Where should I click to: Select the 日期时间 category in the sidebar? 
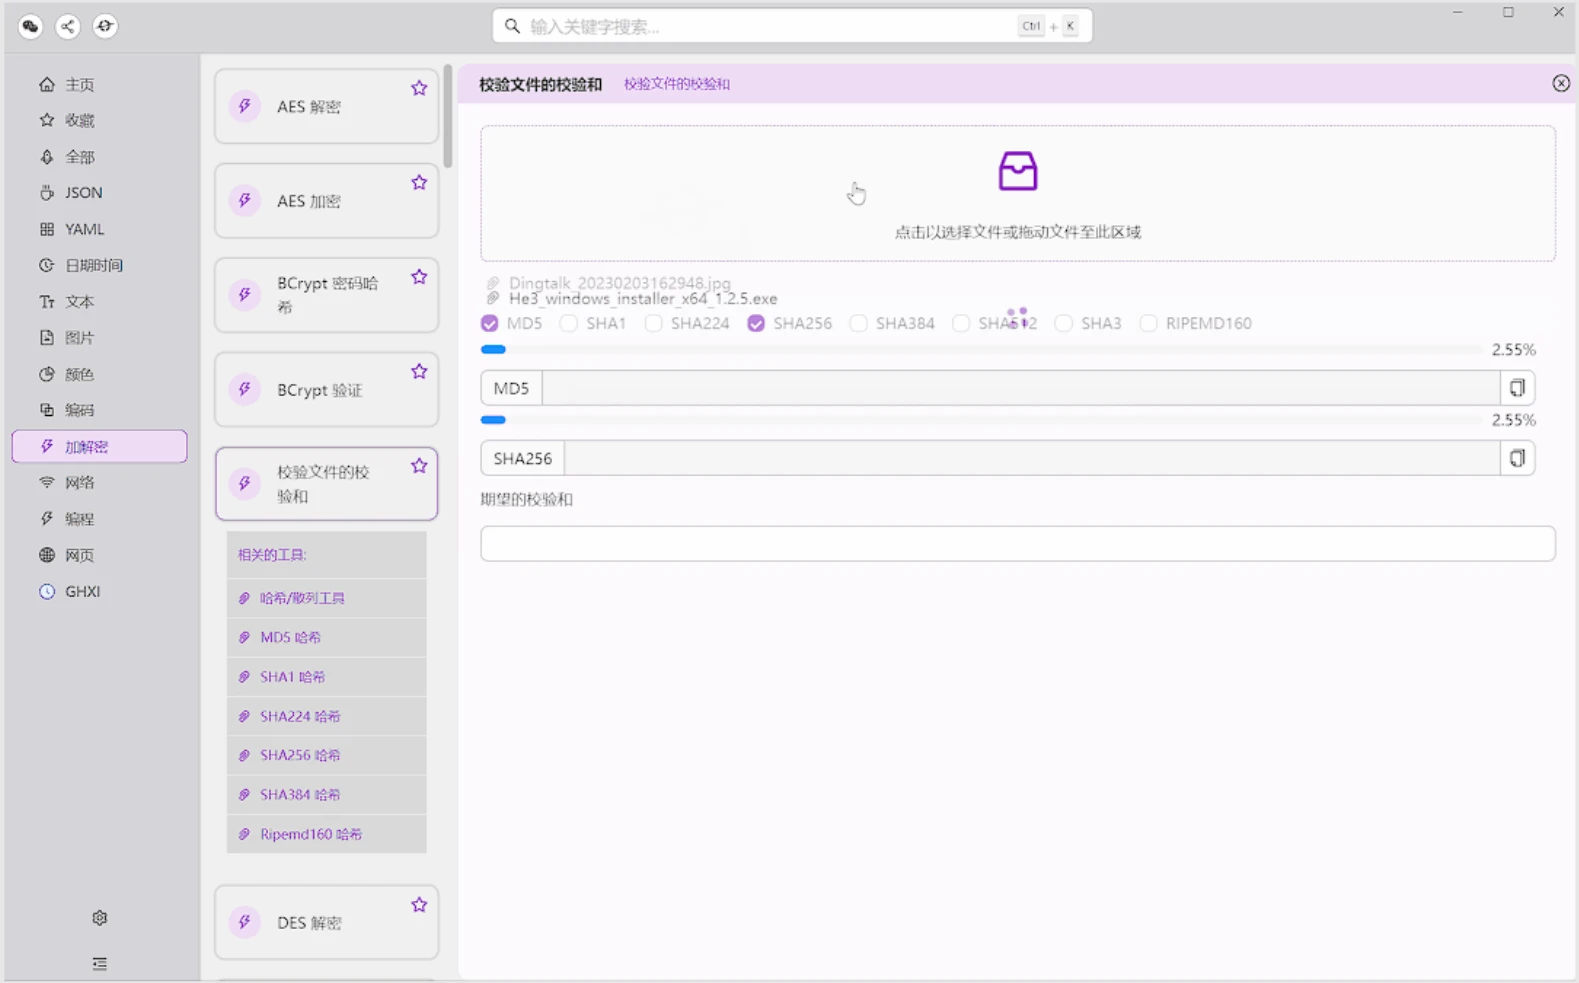pos(99,265)
